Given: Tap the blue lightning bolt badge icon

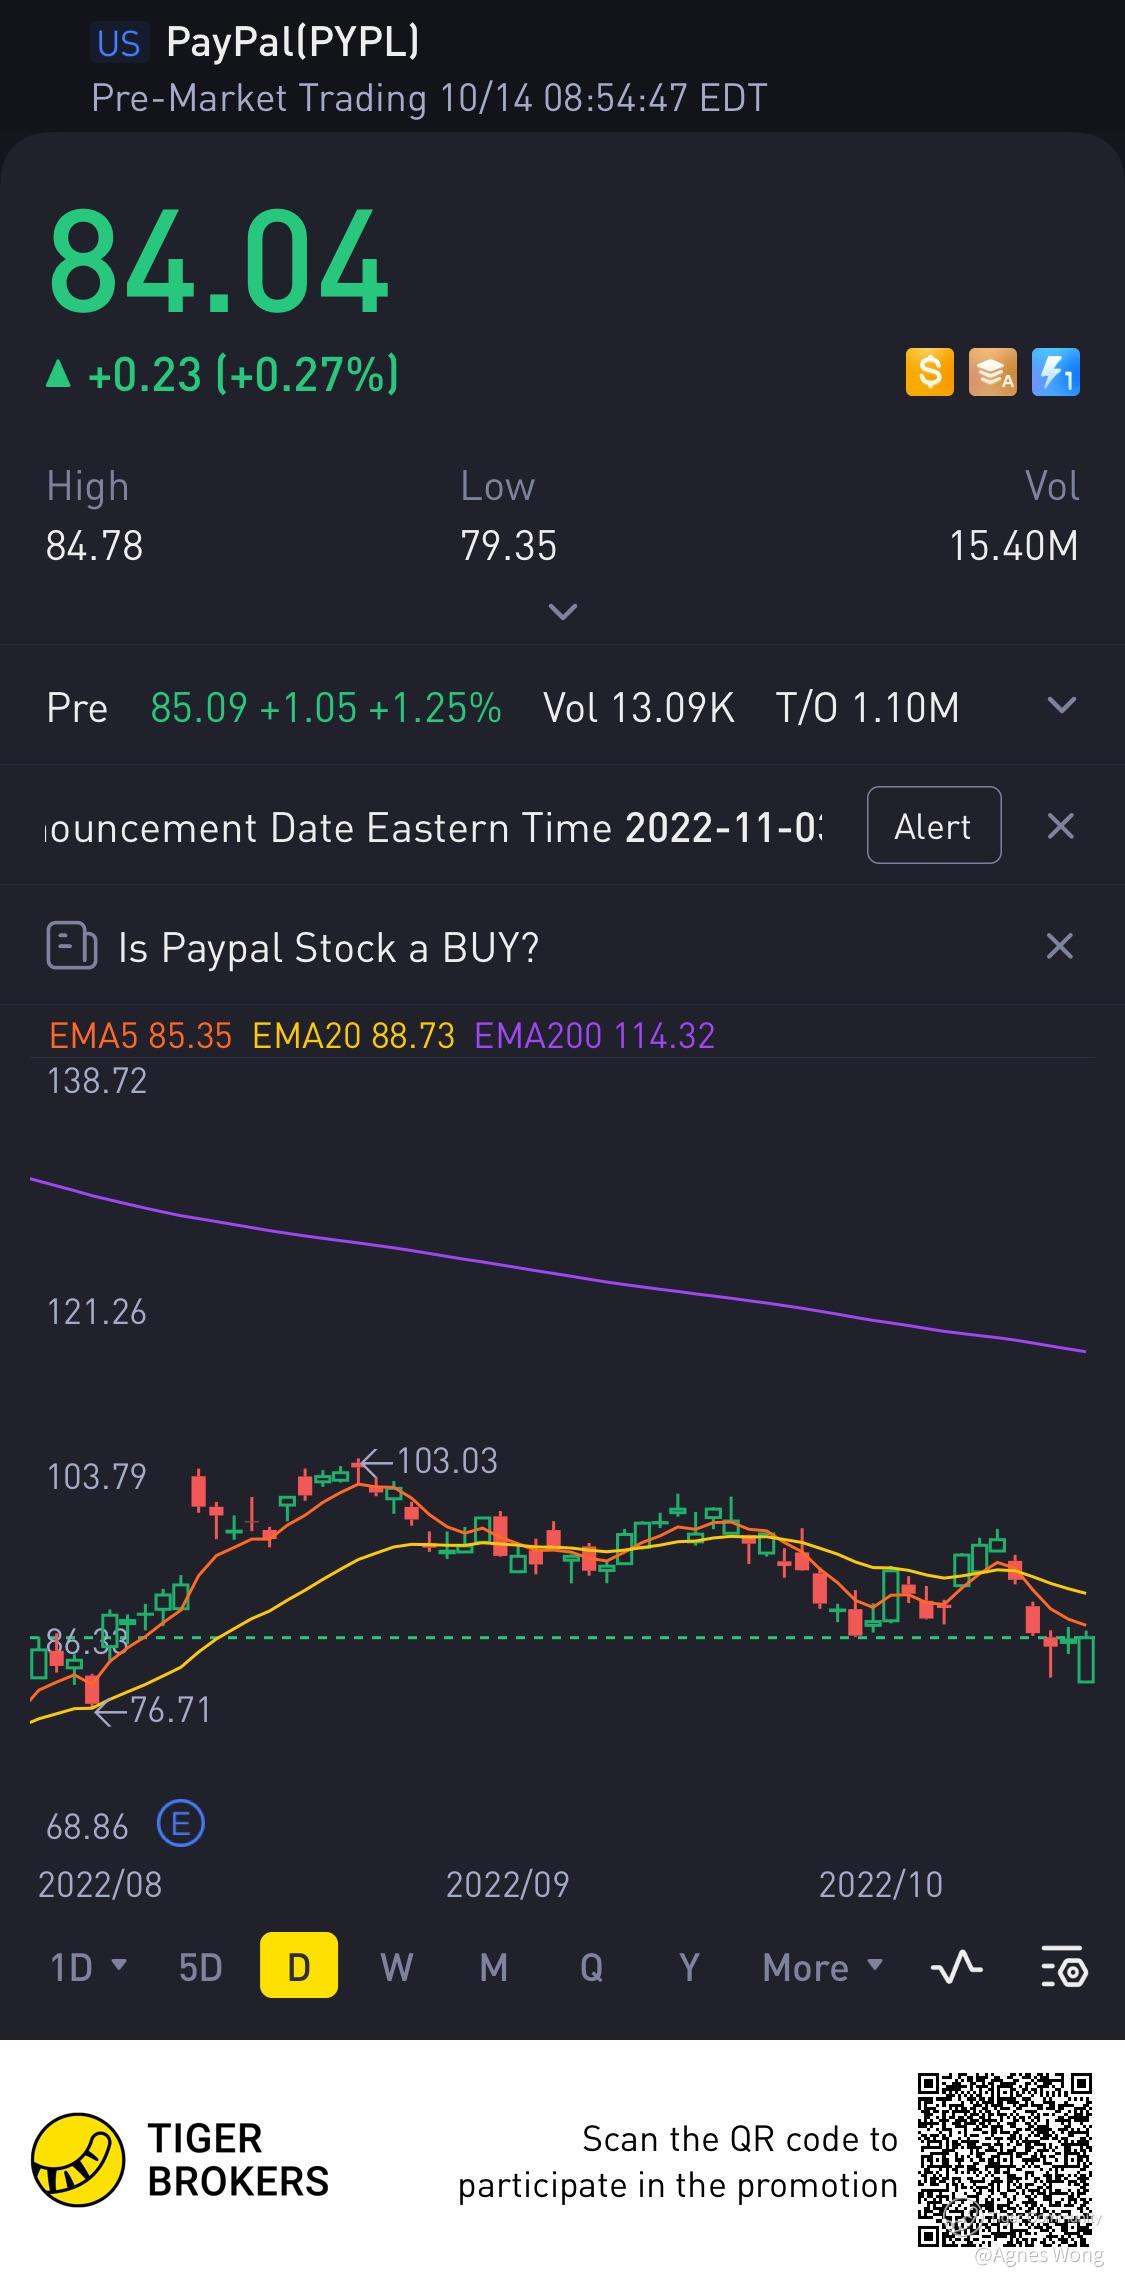Looking at the screenshot, I should [1056, 373].
